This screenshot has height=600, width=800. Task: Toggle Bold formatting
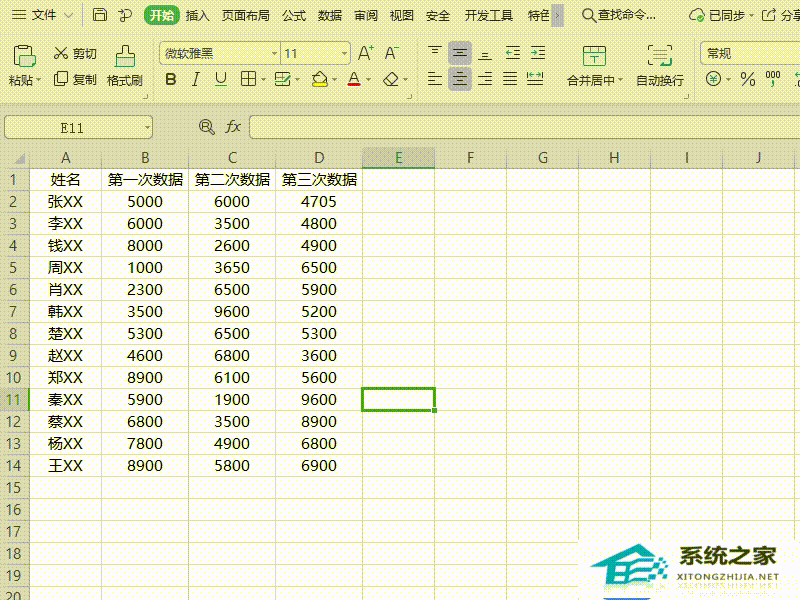(x=171, y=79)
